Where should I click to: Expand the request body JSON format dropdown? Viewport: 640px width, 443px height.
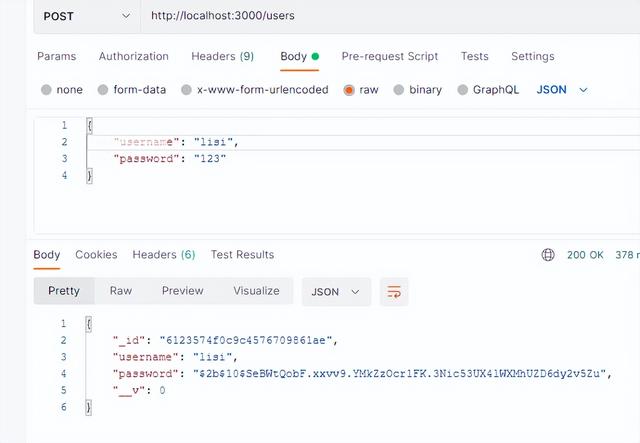tap(562, 90)
